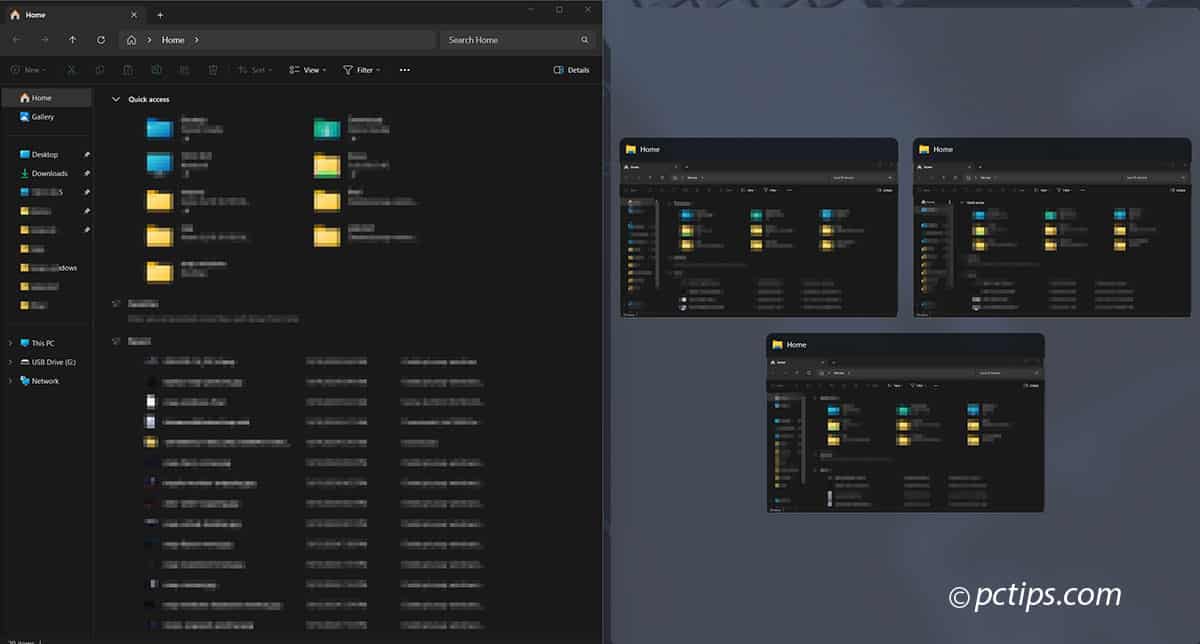Open a new tab with the plus button

[x=160, y=15]
